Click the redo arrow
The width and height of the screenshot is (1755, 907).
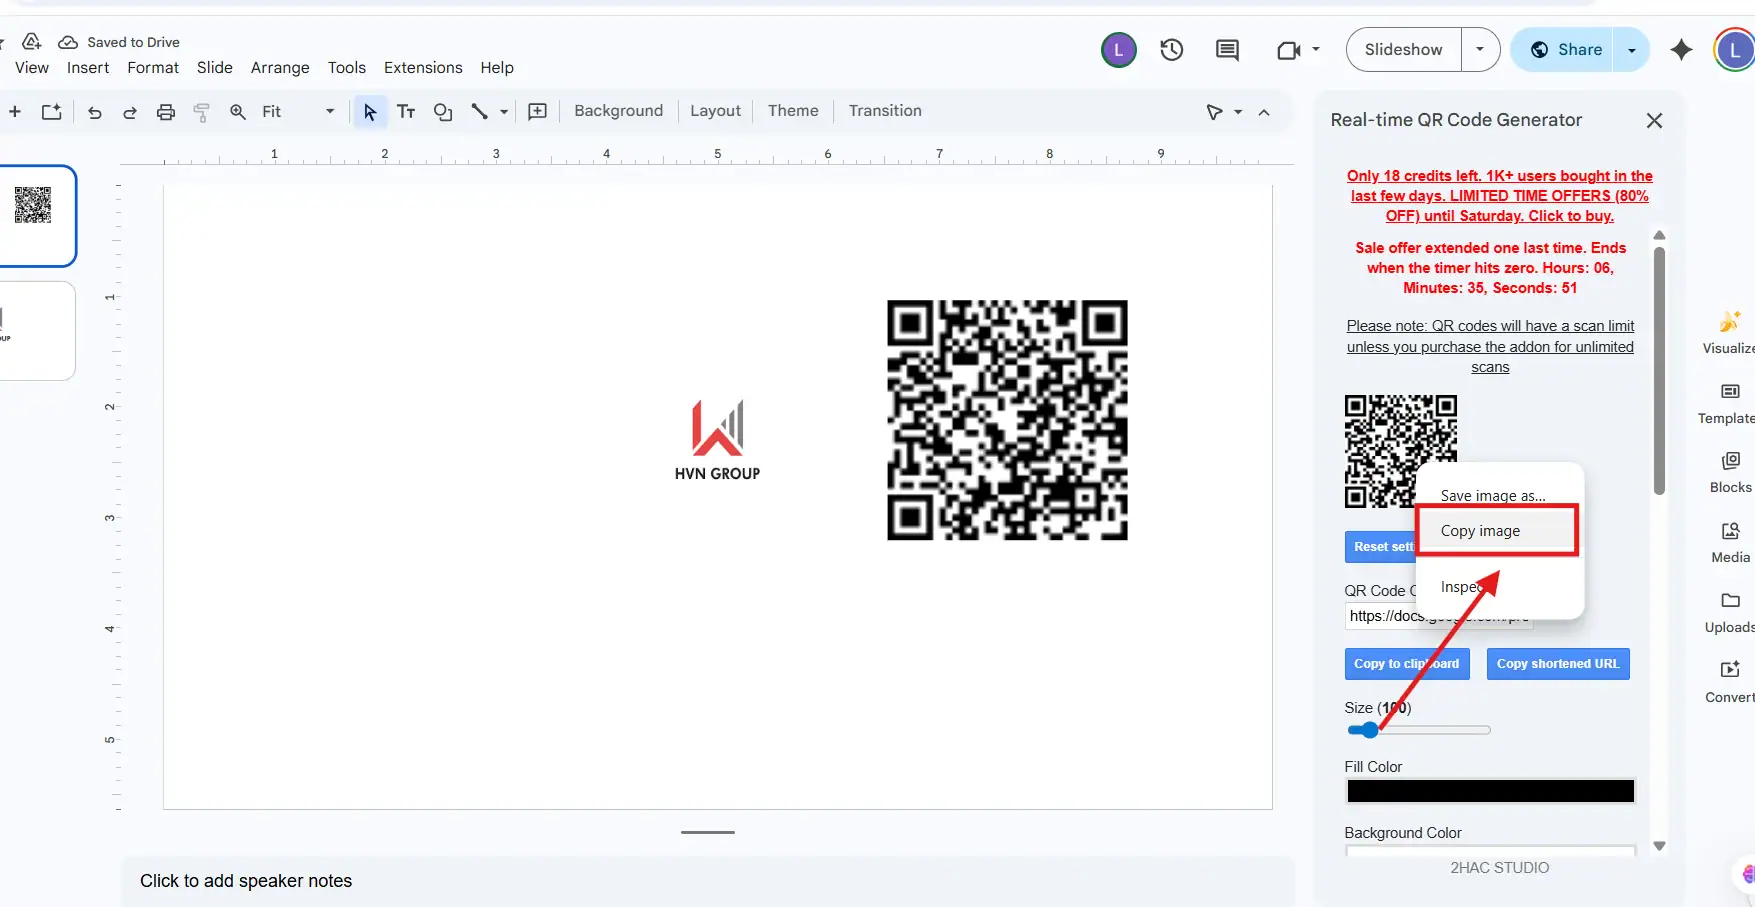pos(130,112)
